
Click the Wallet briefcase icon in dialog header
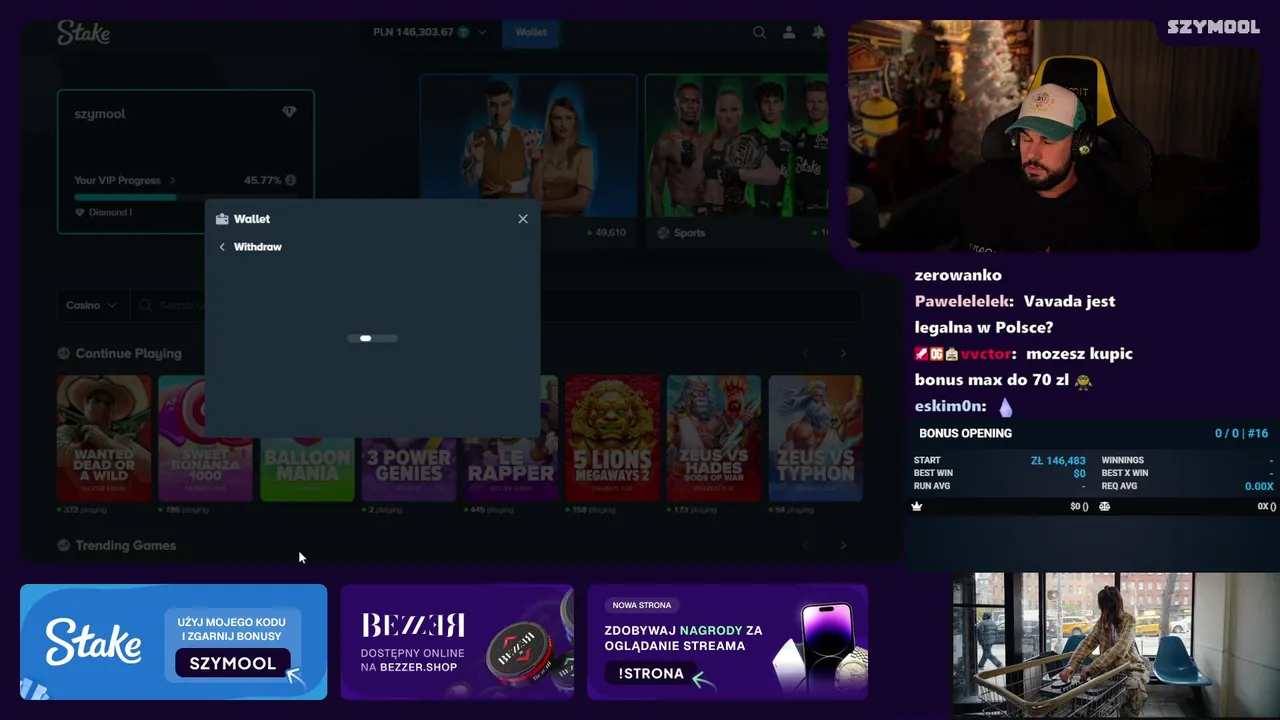tap(222, 219)
